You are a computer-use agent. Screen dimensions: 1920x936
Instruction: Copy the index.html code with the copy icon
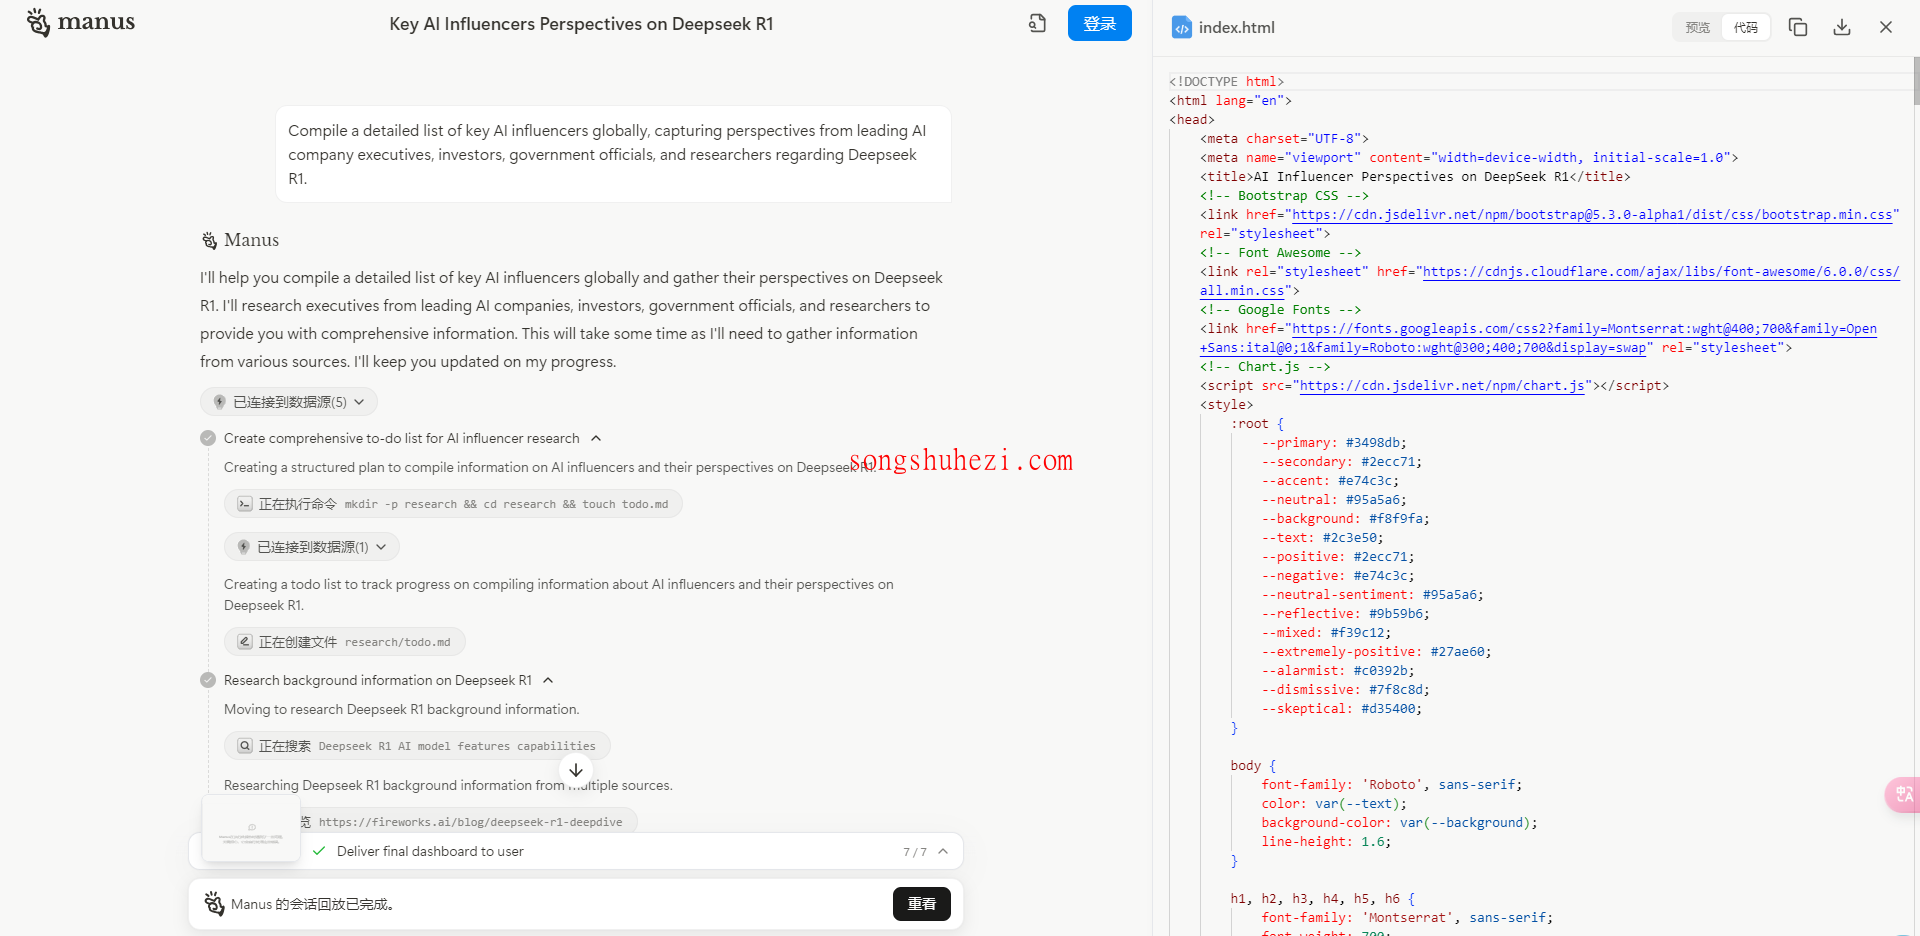click(1797, 28)
